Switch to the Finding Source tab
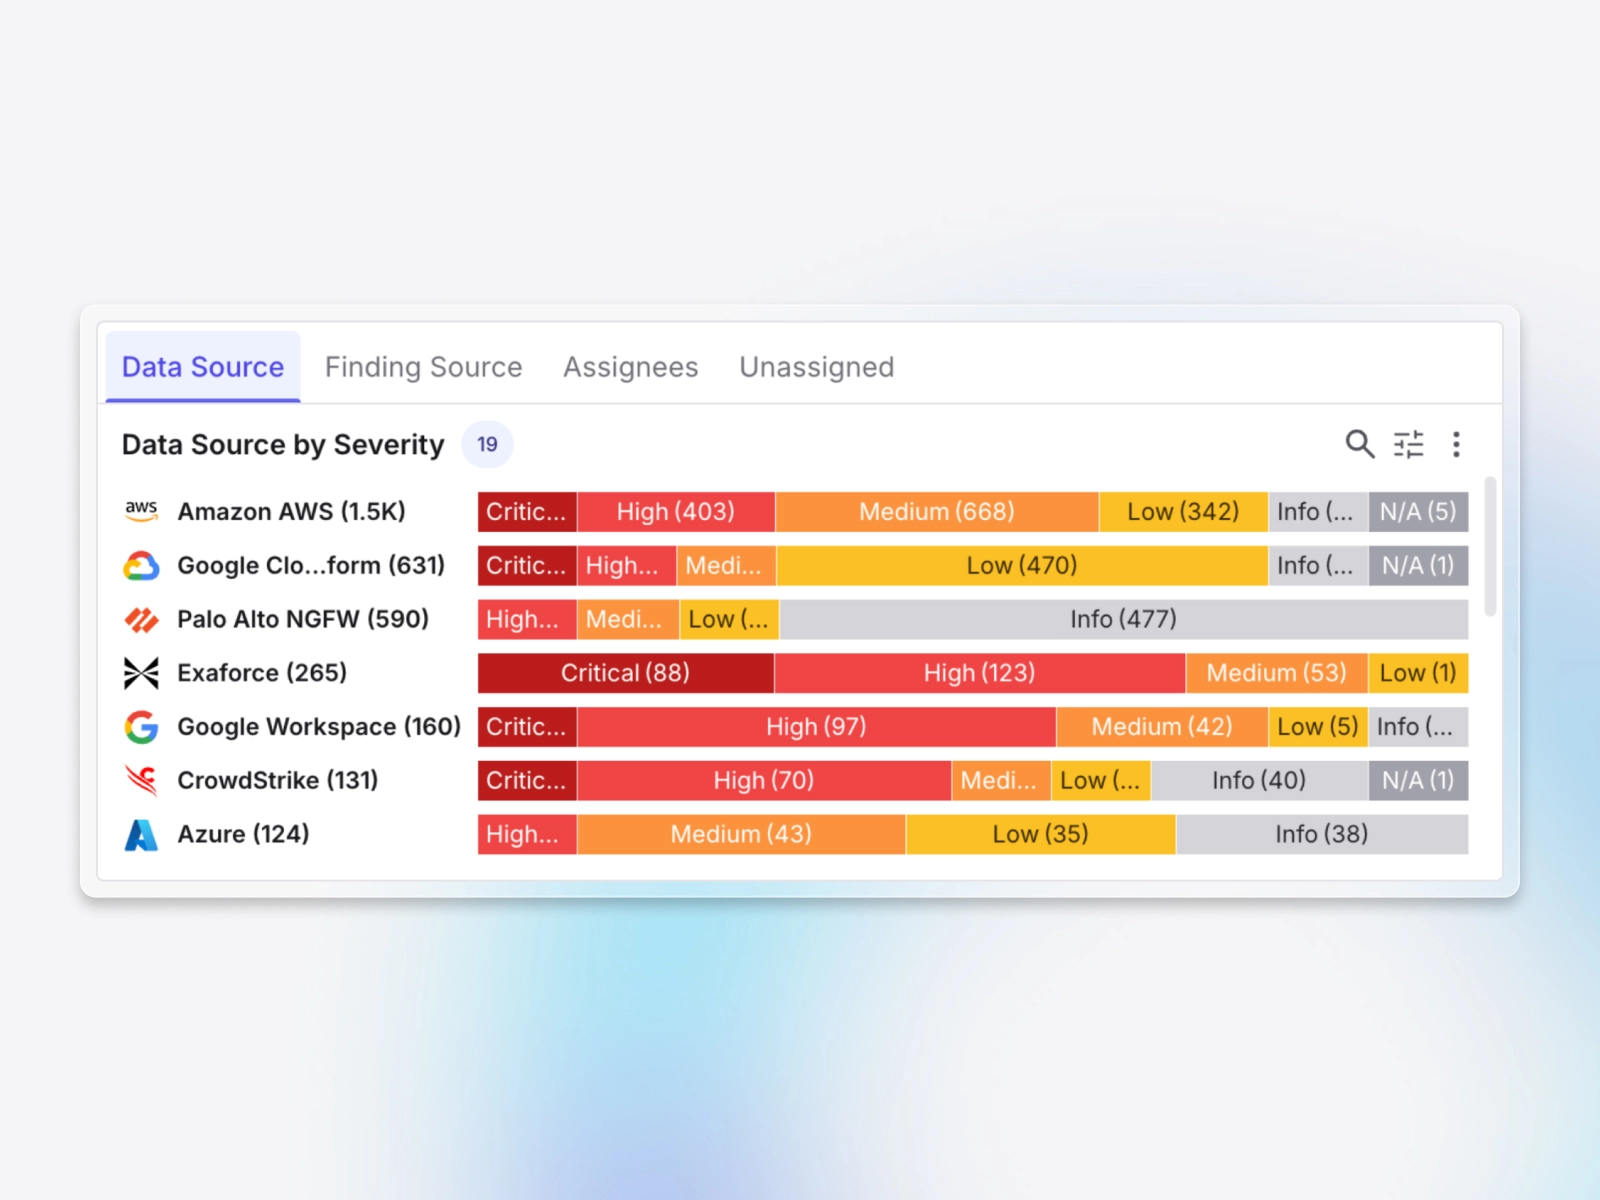Screen dimensions: 1600x1200 click(423, 367)
